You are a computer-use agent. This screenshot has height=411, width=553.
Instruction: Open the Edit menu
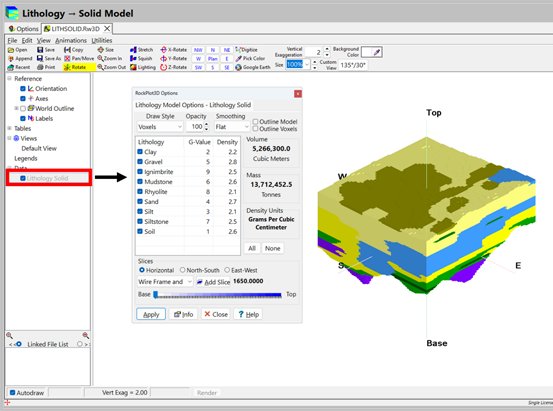[x=27, y=40]
